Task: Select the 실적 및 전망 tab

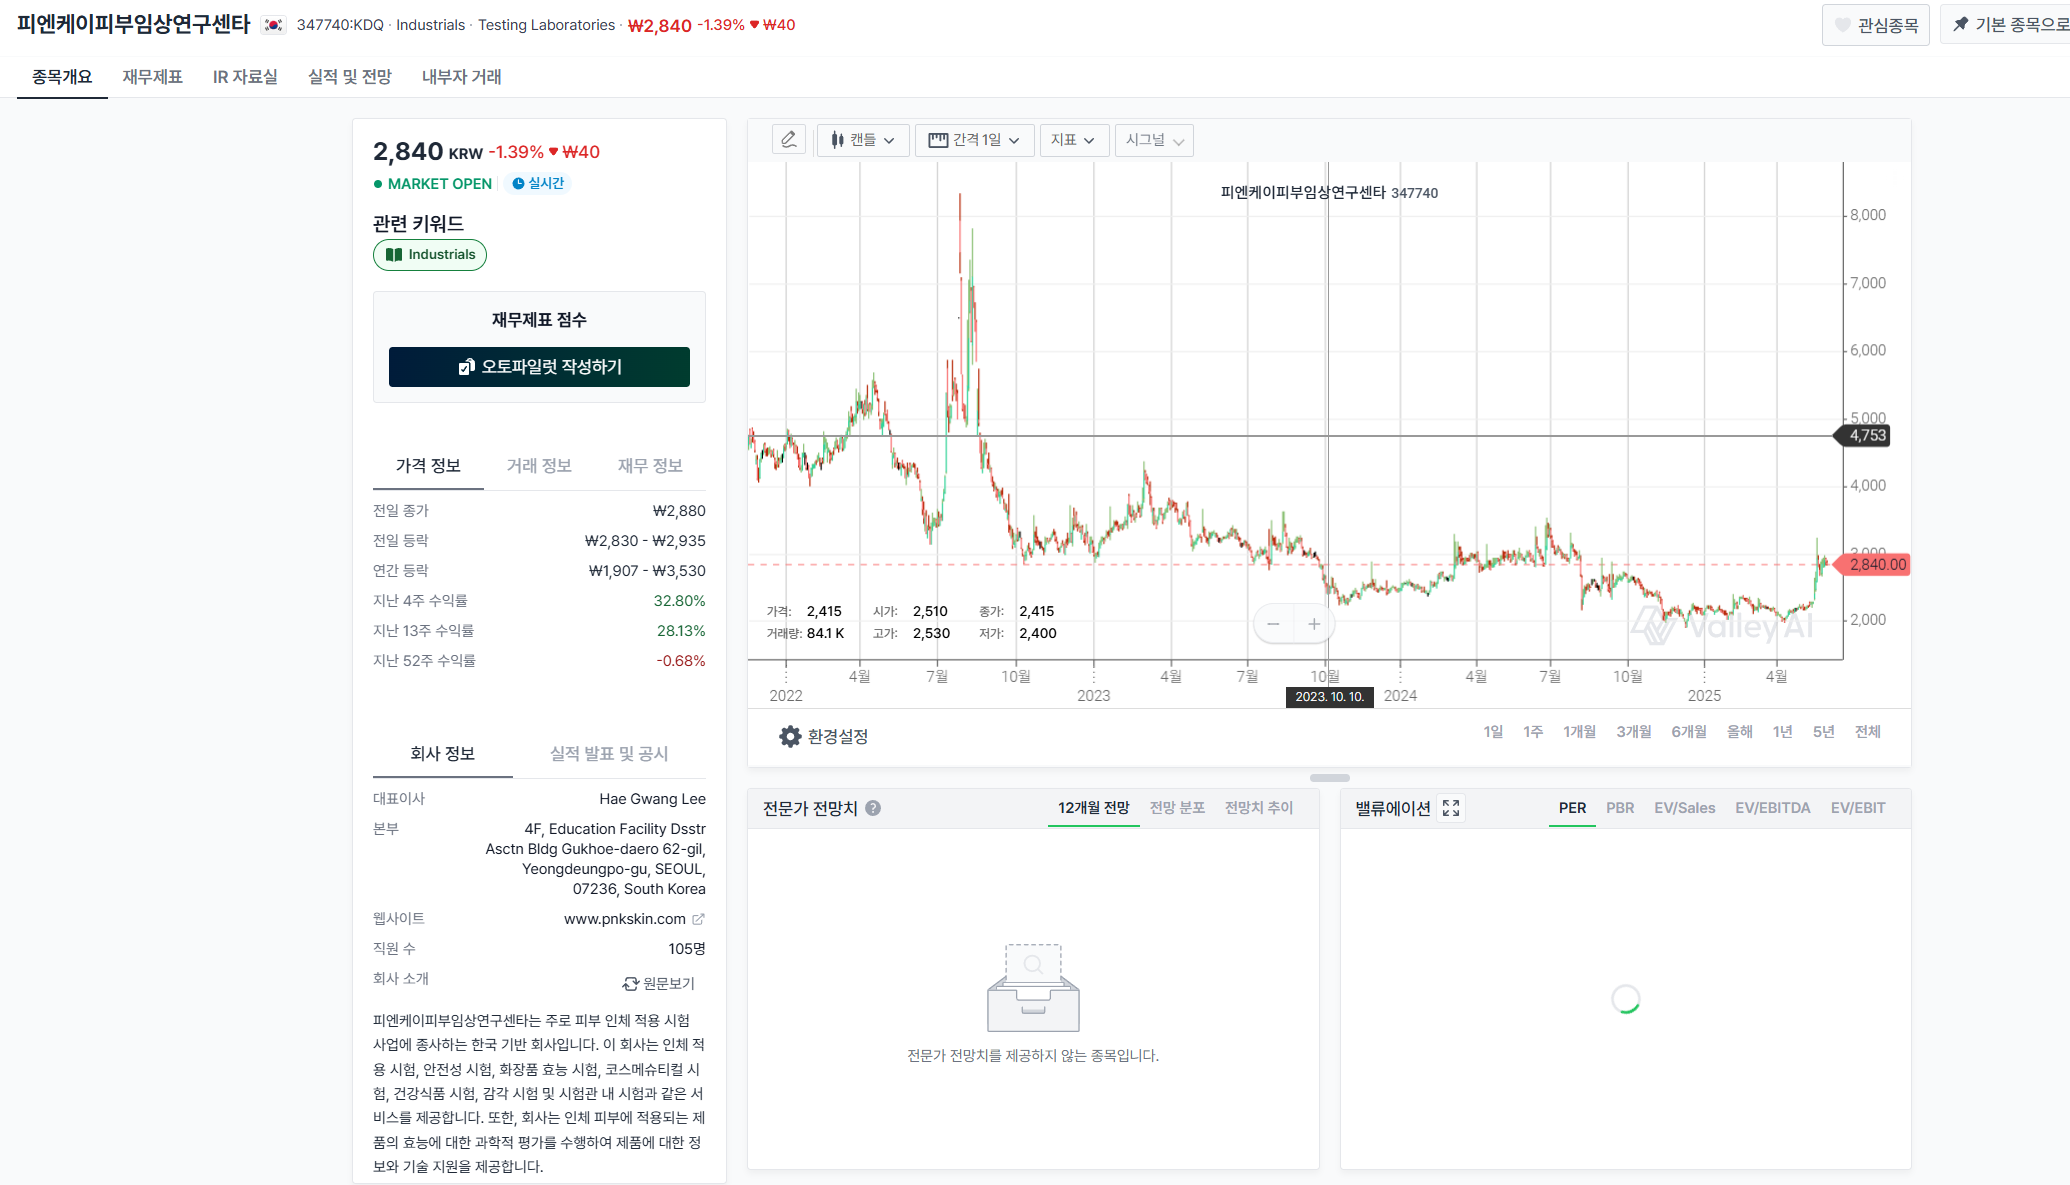Action: (350, 77)
